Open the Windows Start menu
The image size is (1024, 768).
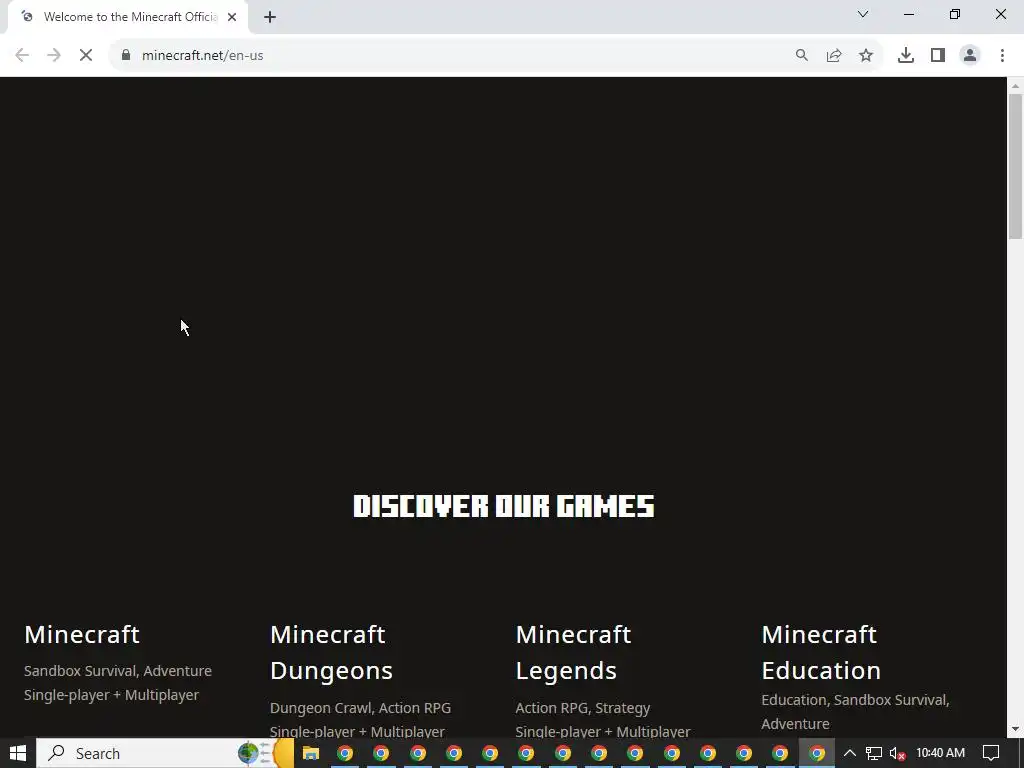(x=18, y=753)
